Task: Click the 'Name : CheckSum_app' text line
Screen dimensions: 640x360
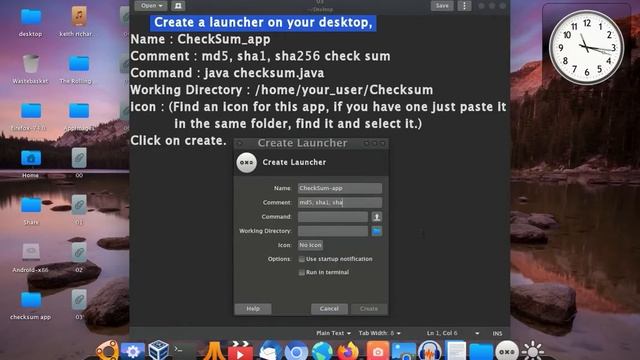Action: tap(200, 39)
